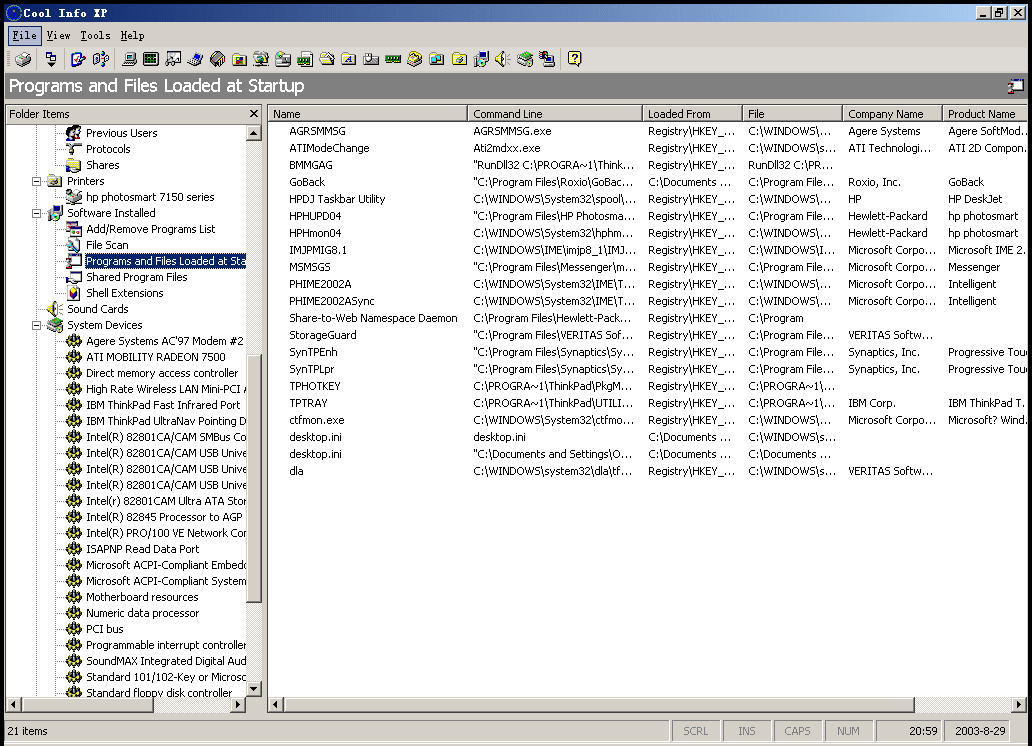Image resolution: width=1032 pixels, height=746 pixels.
Task: Click the printer icon in the toolbar
Action: [x=23, y=59]
